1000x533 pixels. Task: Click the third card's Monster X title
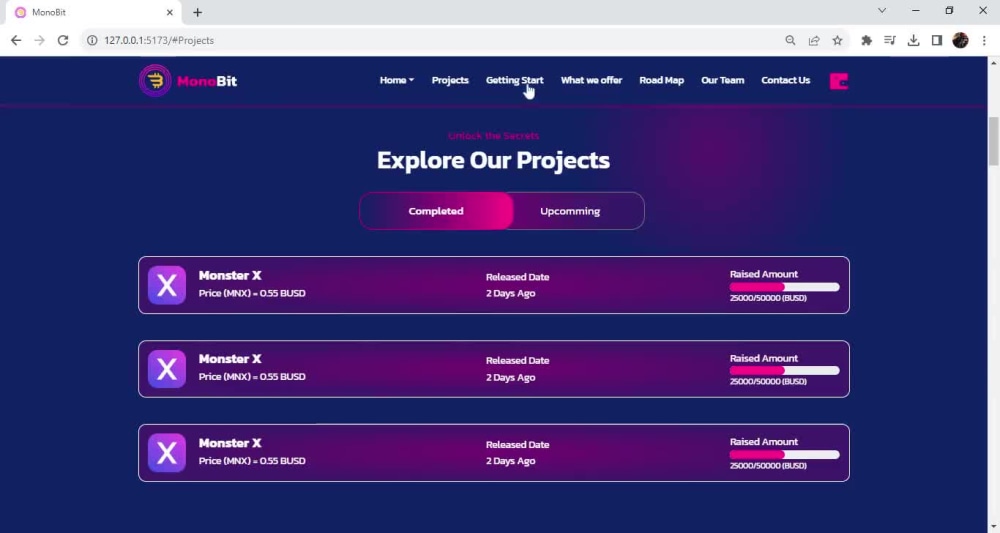tap(230, 443)
